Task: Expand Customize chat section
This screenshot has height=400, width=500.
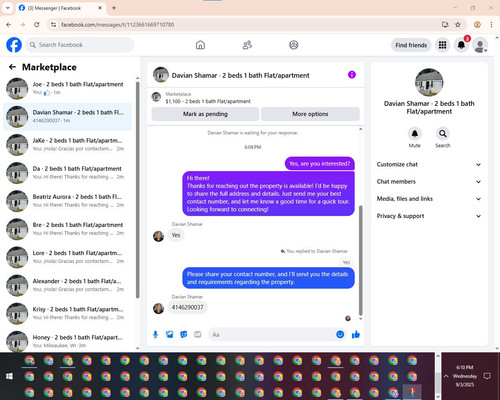Action: (429, 164)
